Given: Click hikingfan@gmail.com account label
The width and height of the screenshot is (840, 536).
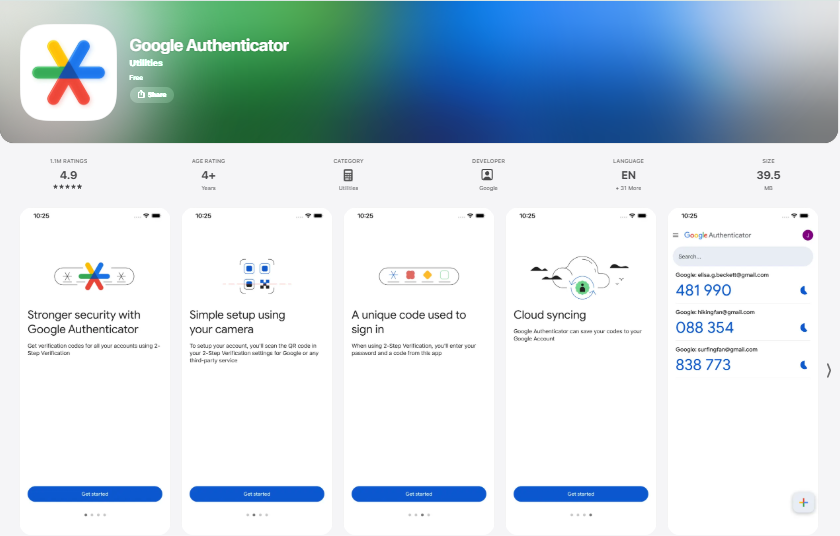Looking at the screenshot, I should [x=715, y=312].
